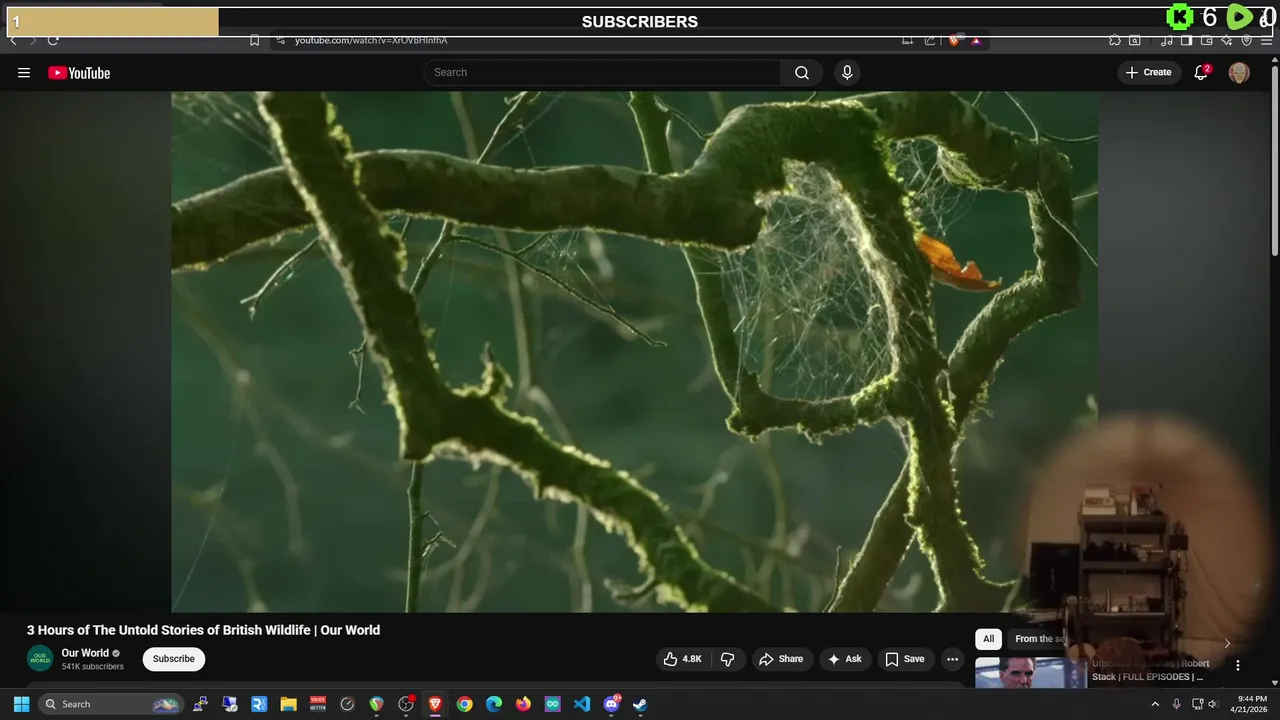The height and width of the screenshot is (720, 1280).
Task: Dislike the video with thumbs-down button
Action: click(728, 659)
